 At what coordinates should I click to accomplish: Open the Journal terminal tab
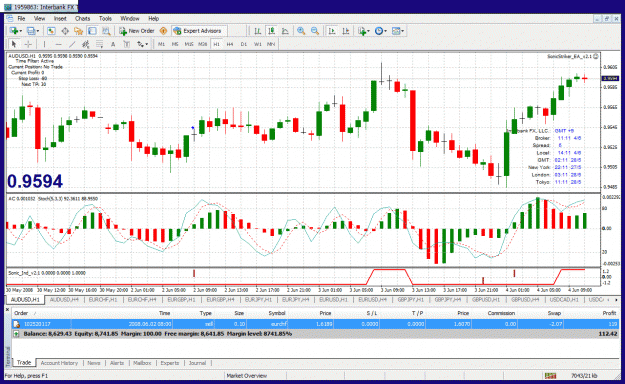(x=197, y=363)
